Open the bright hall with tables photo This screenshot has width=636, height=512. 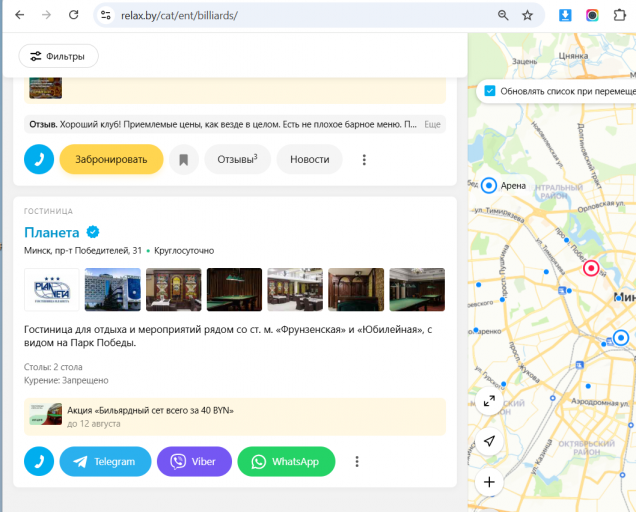pyautogui.click(x=295, y=290)
